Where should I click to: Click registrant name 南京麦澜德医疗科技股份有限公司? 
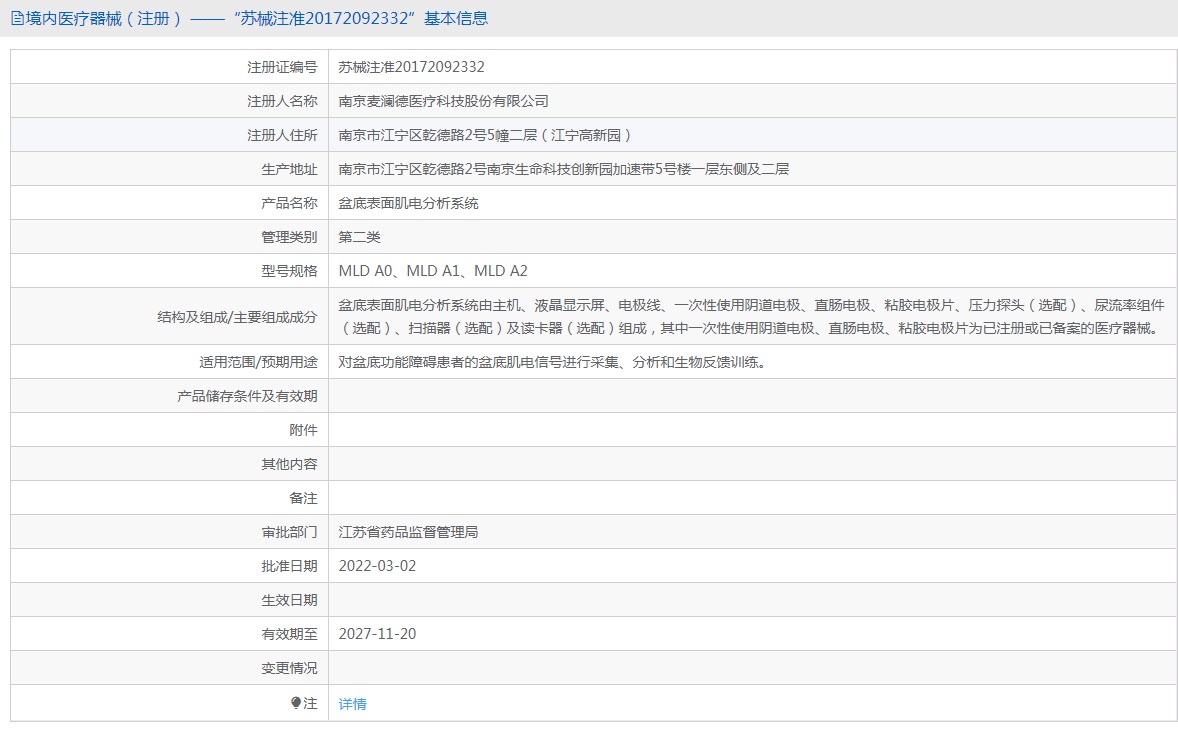(x=443, y=101)
